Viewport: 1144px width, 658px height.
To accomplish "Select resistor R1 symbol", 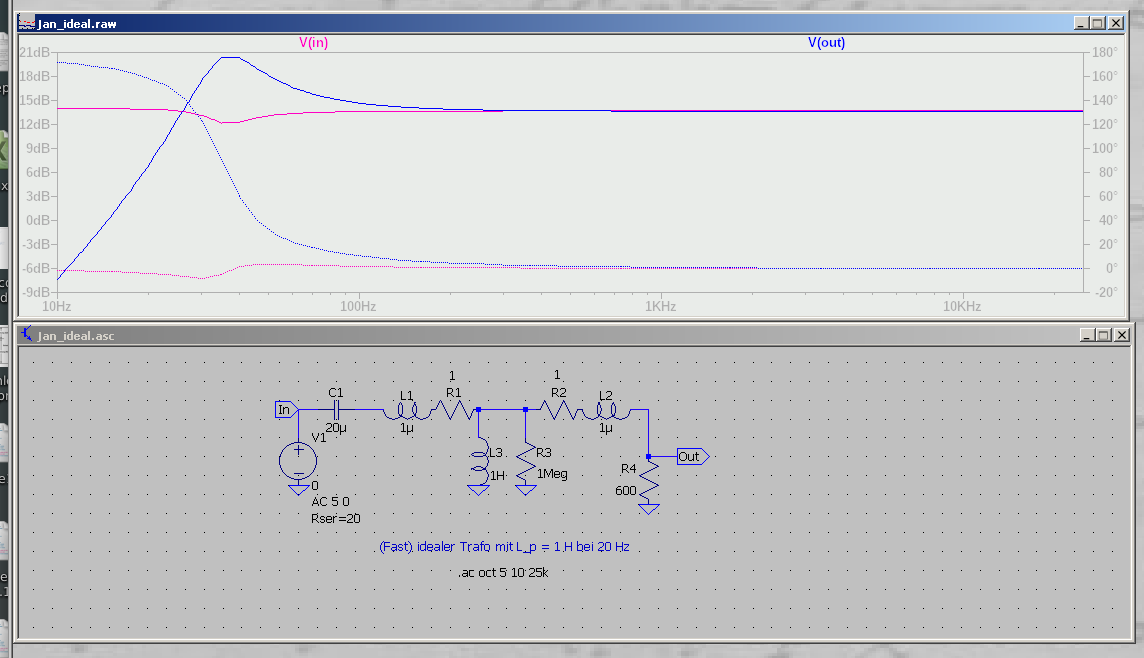I will [454, 411].
